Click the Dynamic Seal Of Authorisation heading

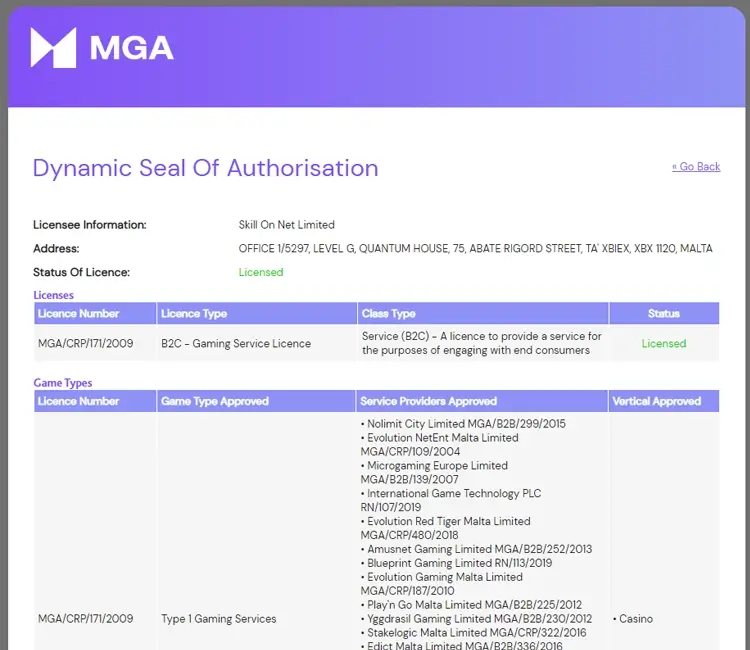206,168
